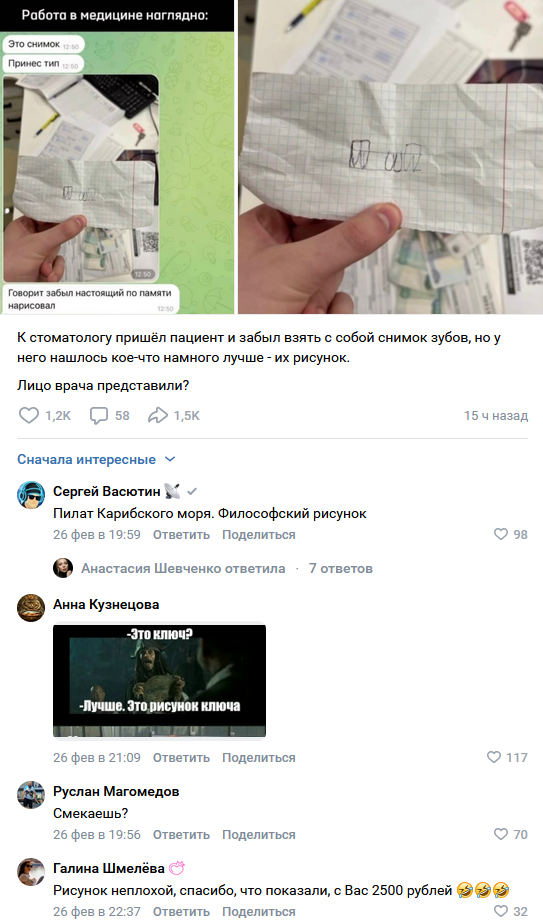Screen dimensions: 543x920
Task: Like Сергей Васютин's comment heart
Action: pyautogui.click(x=501, y=534)
